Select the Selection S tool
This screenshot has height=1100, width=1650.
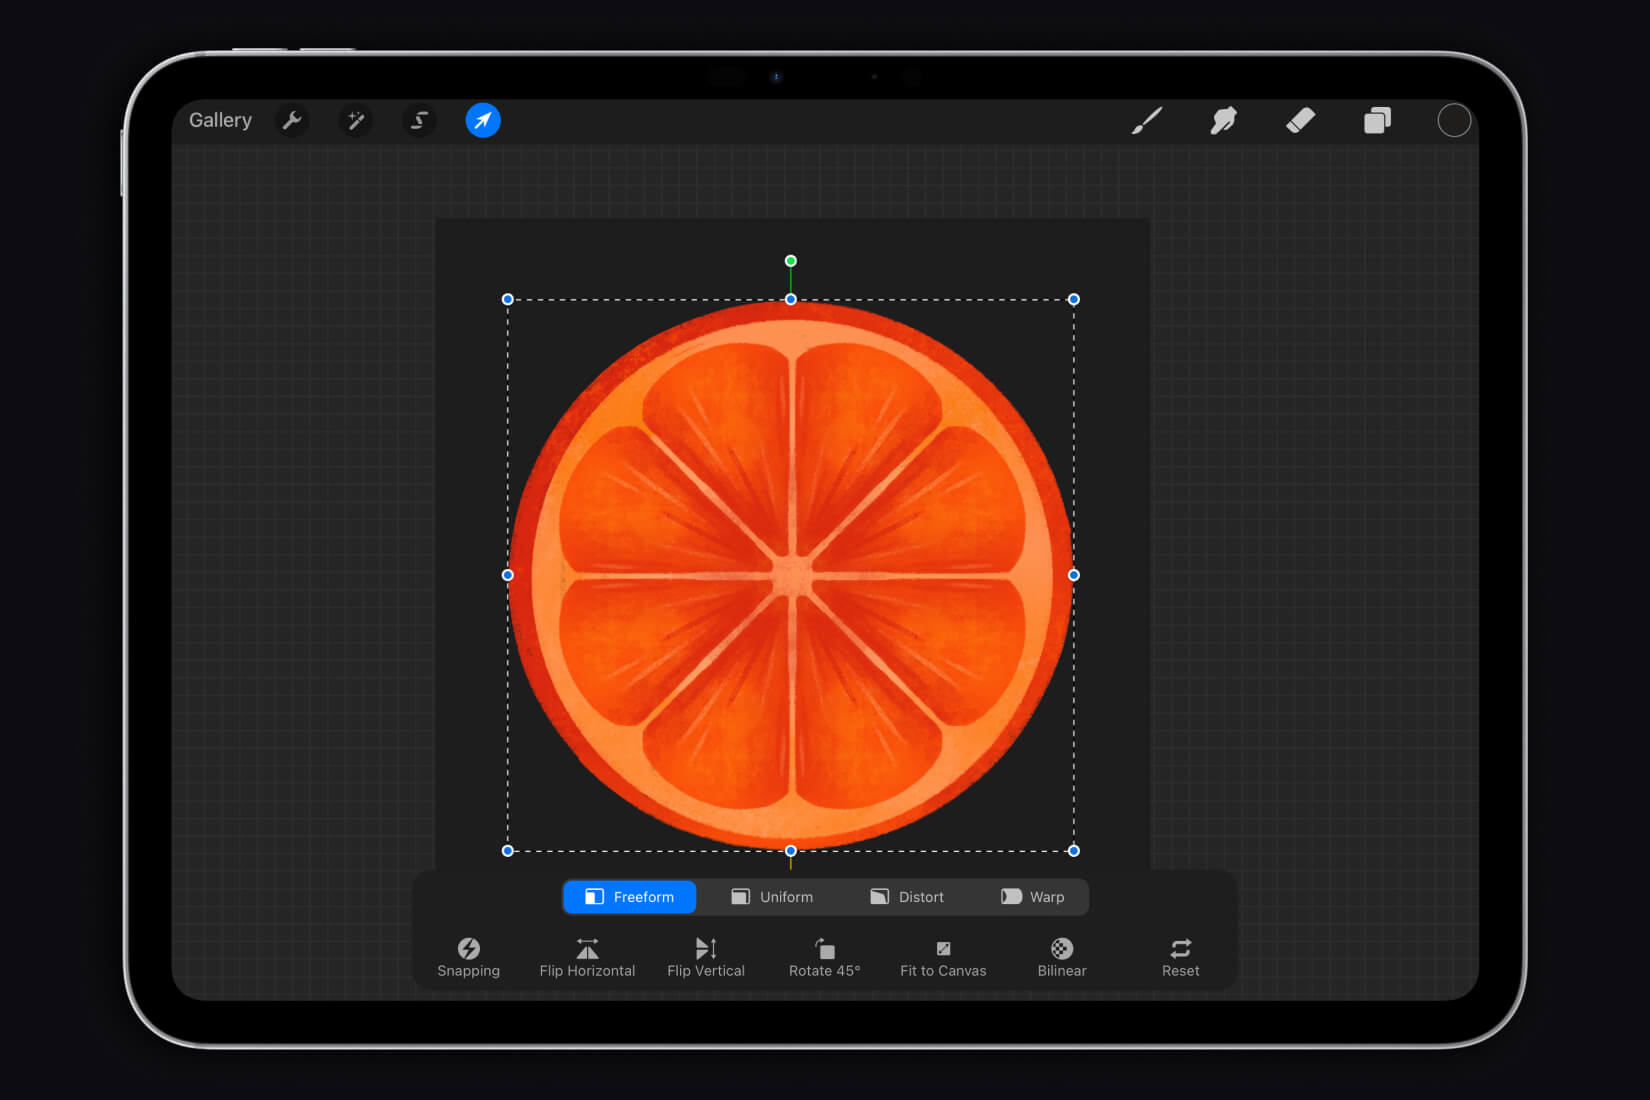(x=419, y=121)
